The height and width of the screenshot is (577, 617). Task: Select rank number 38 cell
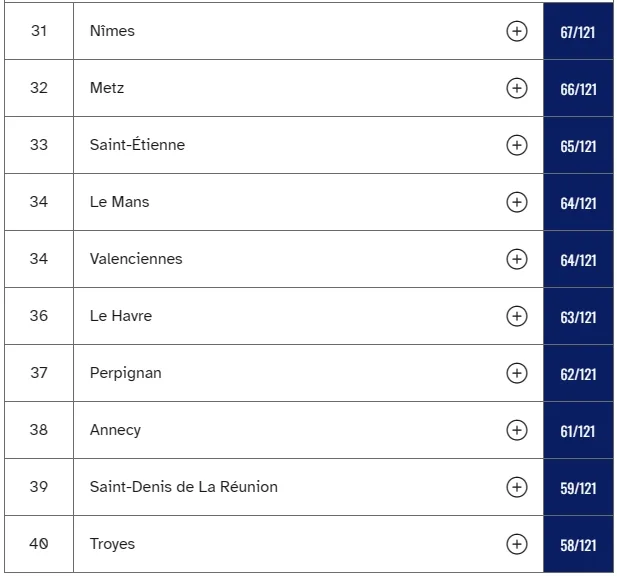point(39,430)
